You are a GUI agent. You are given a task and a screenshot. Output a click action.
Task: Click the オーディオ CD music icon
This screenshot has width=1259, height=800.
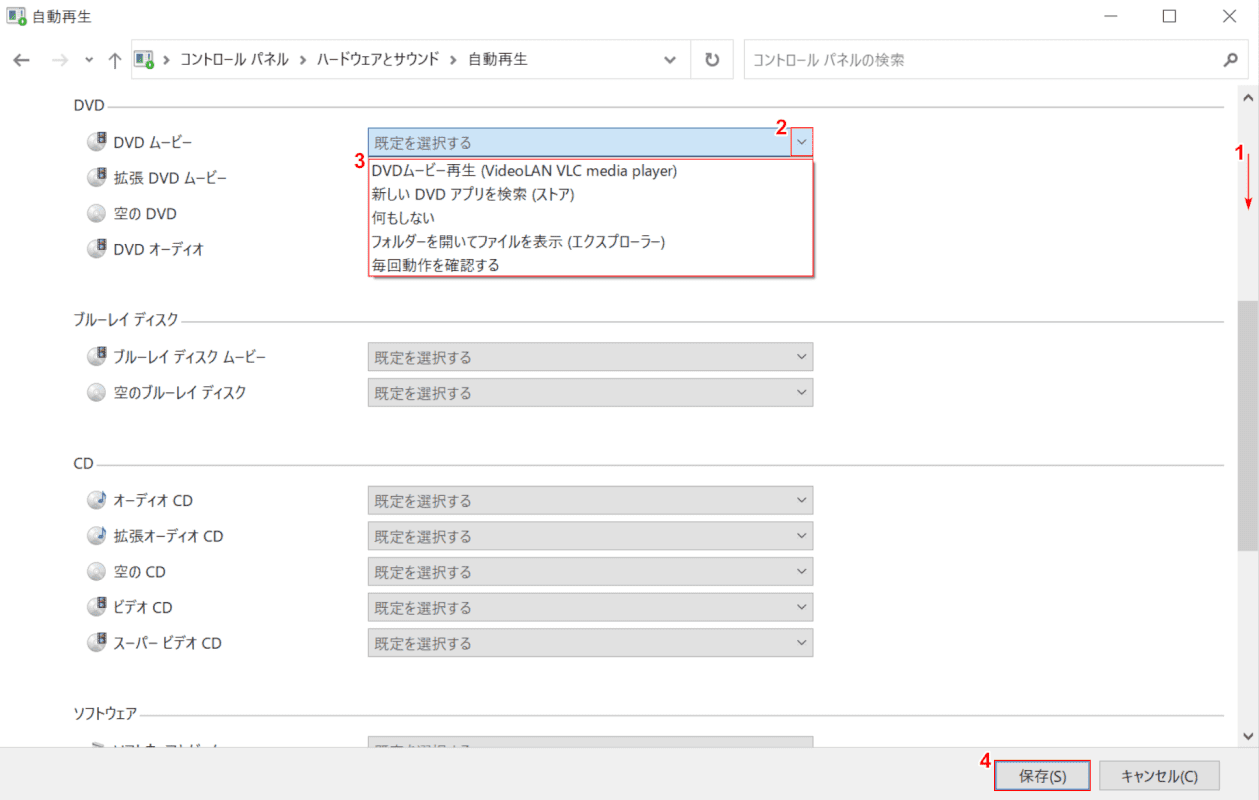click(x=96, y=500)
